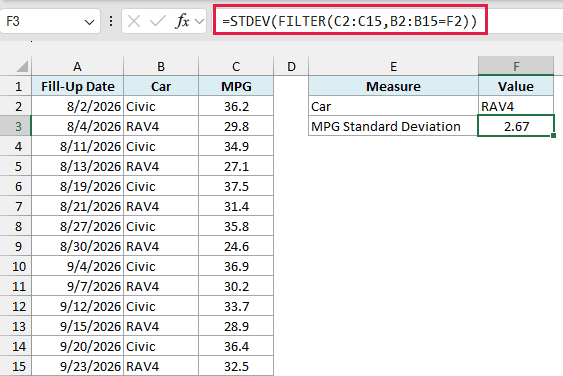
Task: Click the Civic cell in row 2
Action: tap(161, 106)
